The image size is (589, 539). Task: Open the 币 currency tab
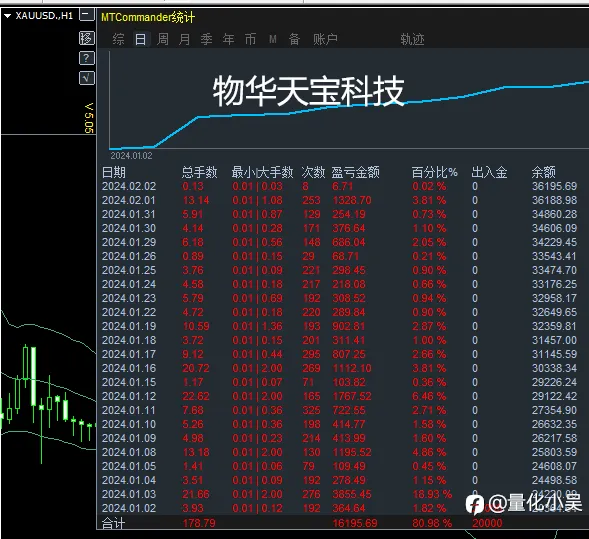[x=250, y=39]
